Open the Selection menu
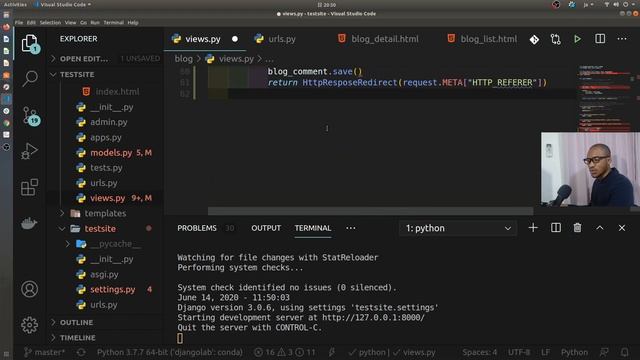This screenshot has width=640, height=360. (50, 22)
